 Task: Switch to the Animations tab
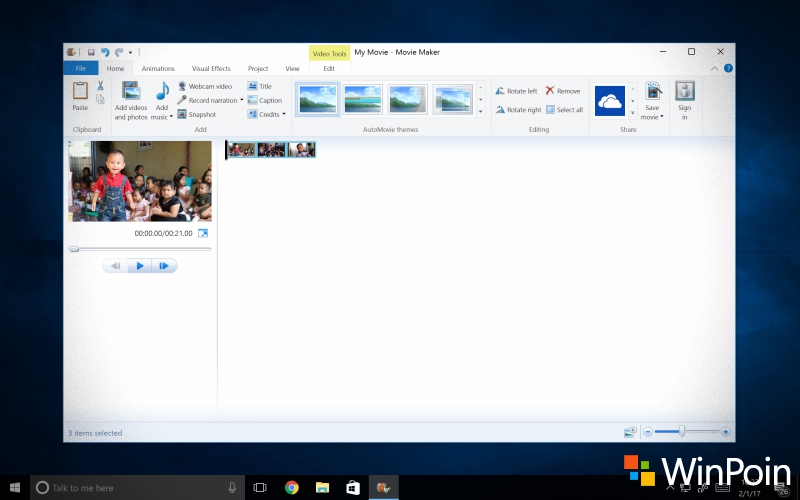(x=158, y=68)
